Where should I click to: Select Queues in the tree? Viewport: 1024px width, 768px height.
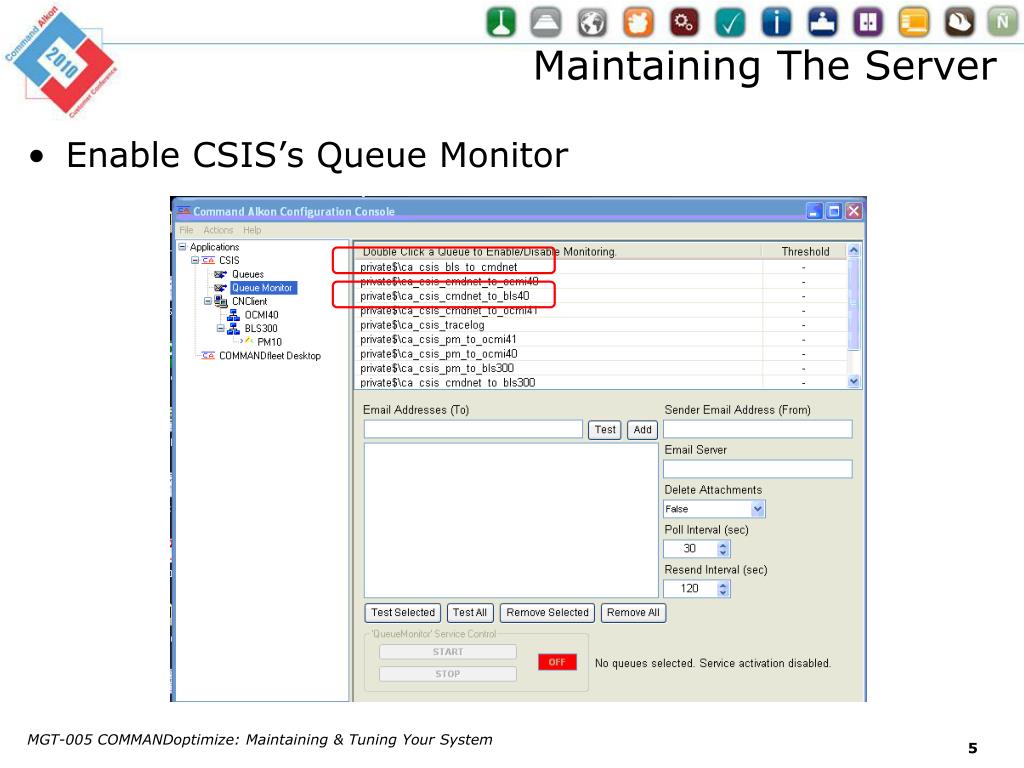click(x=248, y=274)
